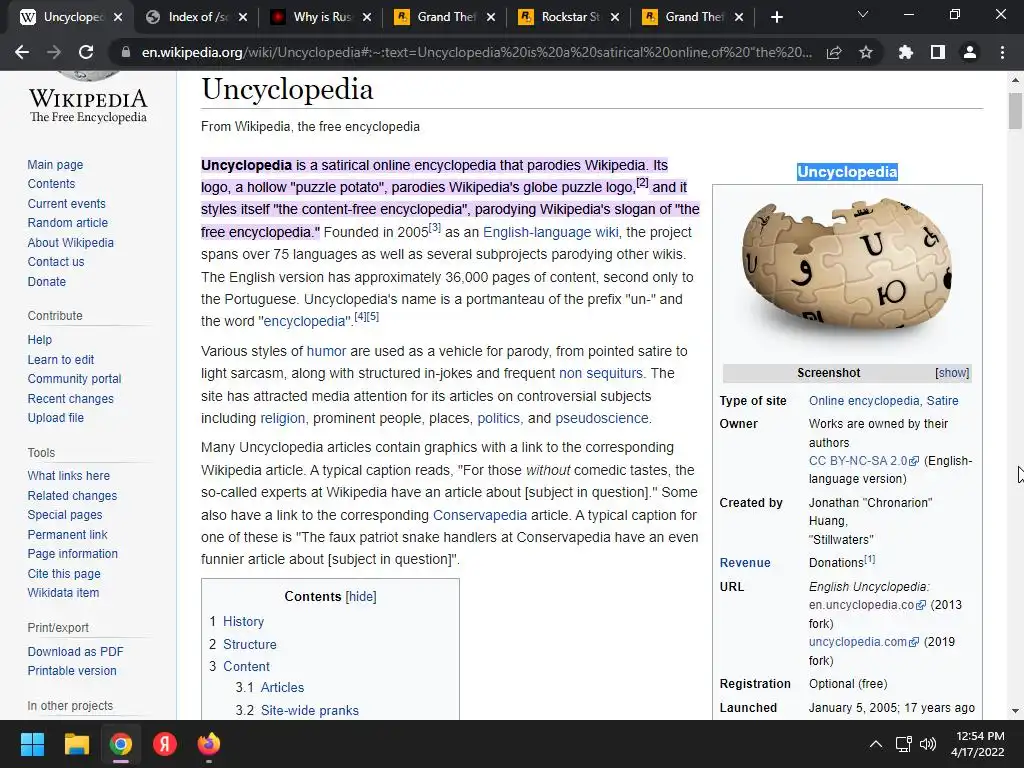
Task: Open the English-language wiki link
Action: 551,232
